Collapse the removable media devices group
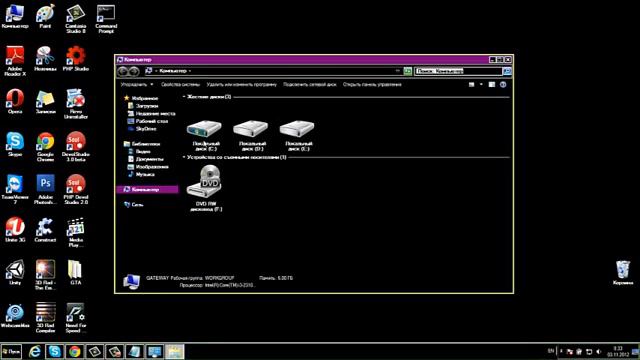 (184, 157)
